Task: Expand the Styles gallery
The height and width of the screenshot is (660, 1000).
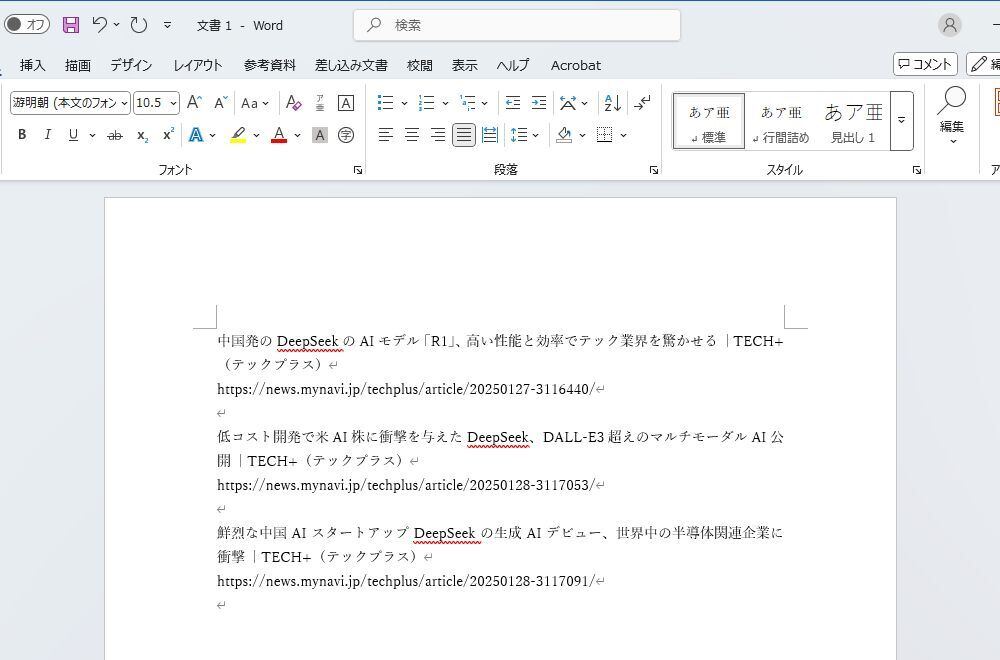Action: pyautogui.click(x=901, y=121)
